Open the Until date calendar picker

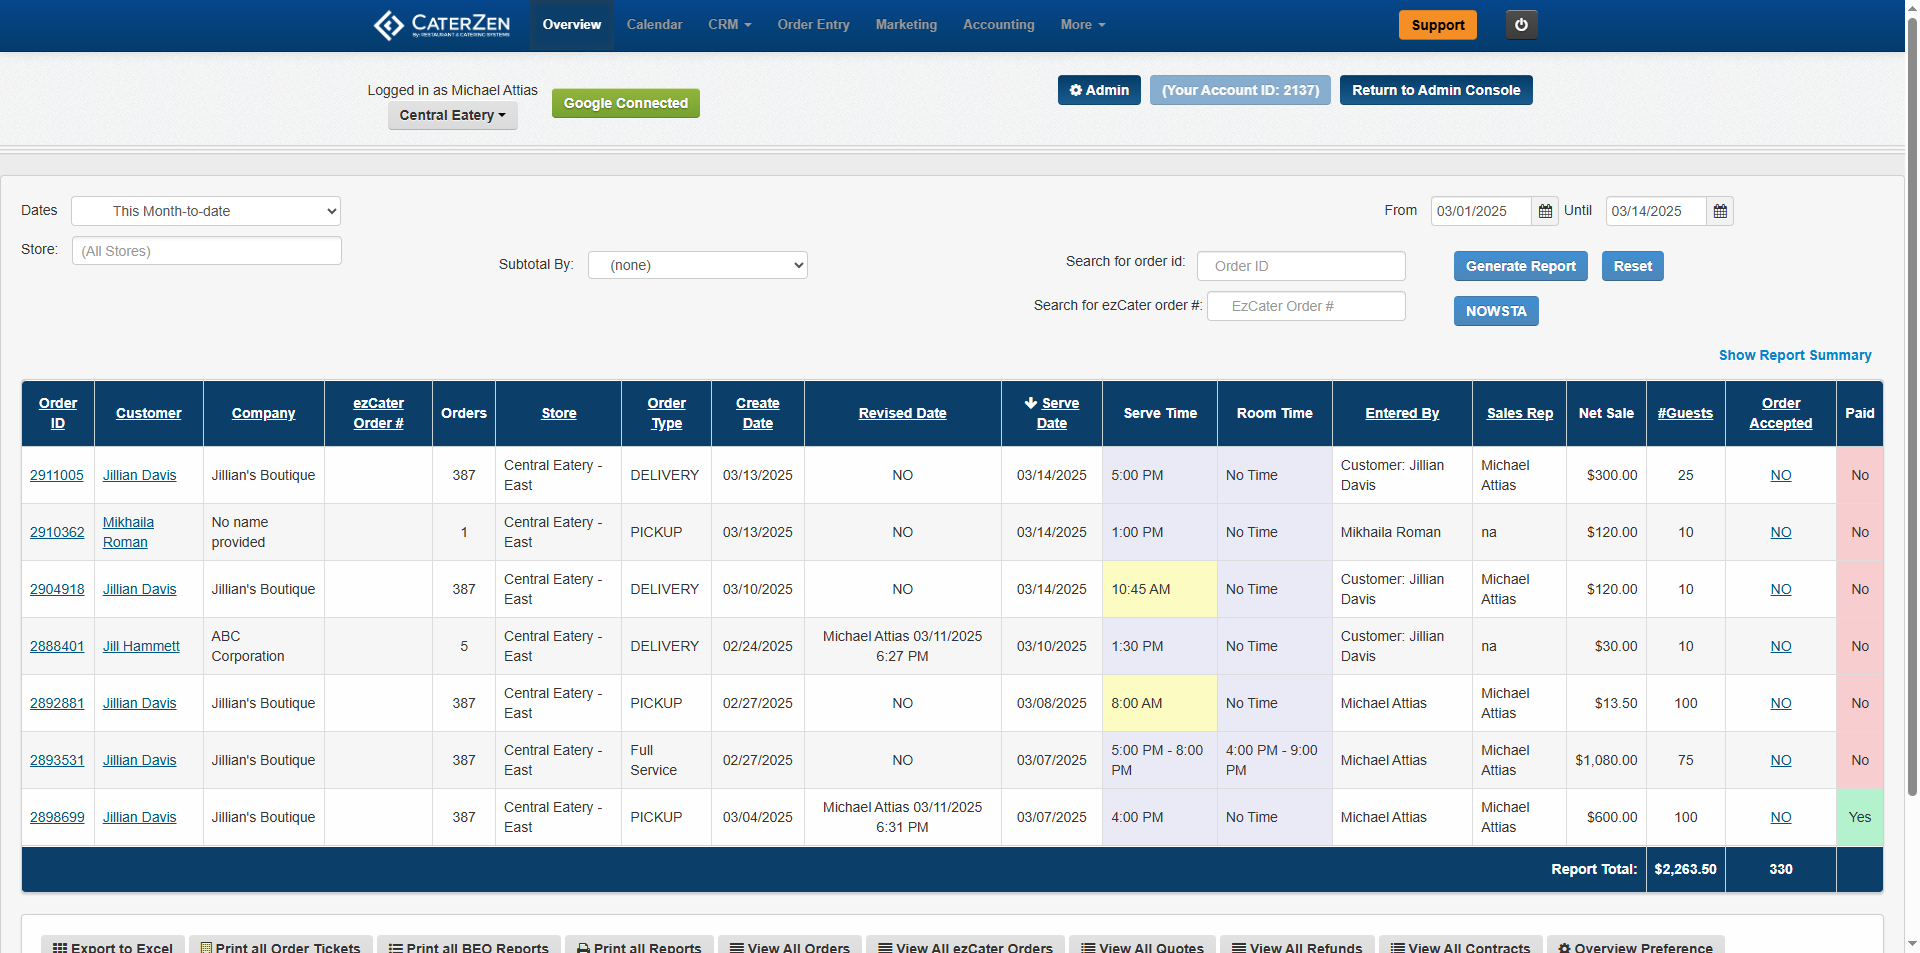[x=1720, y=211]
